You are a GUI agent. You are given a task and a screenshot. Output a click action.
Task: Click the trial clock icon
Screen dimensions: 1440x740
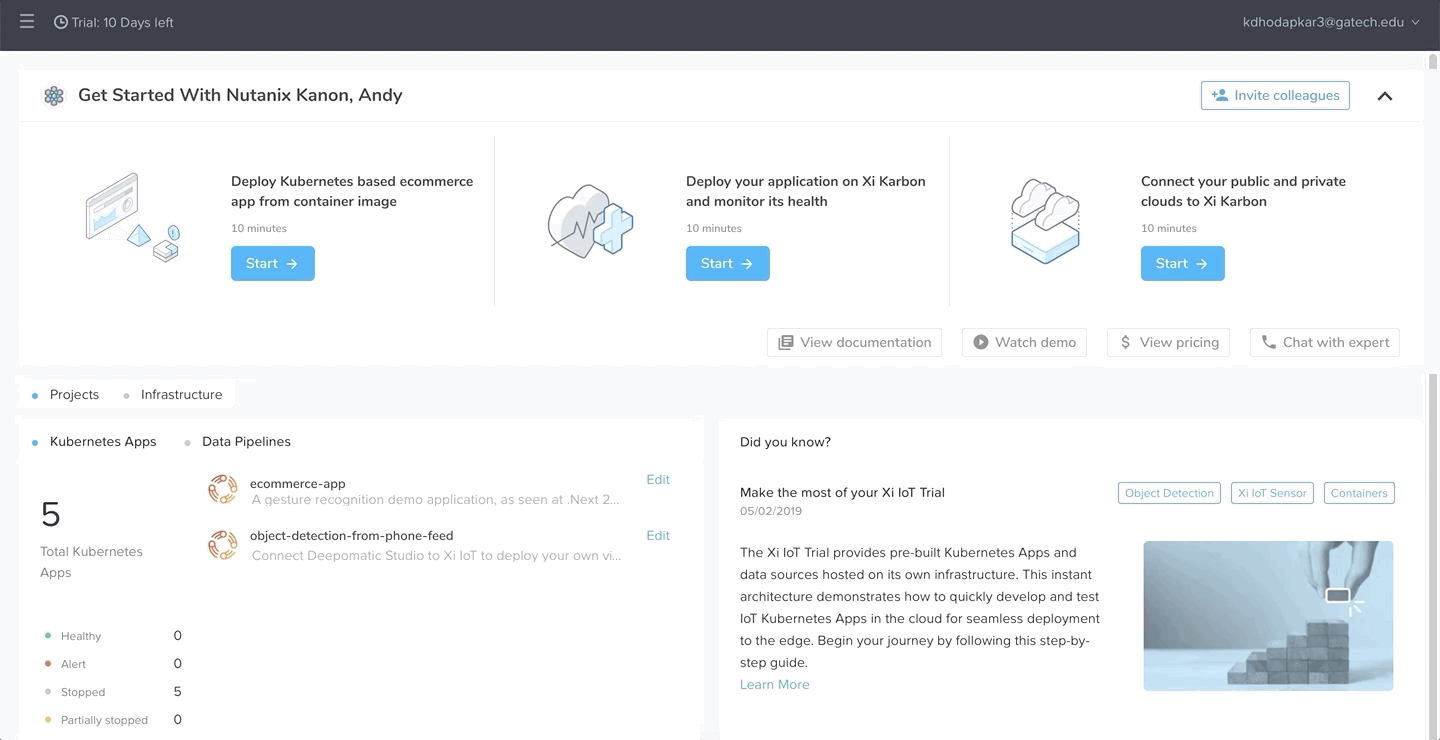(x=61, y=22)
